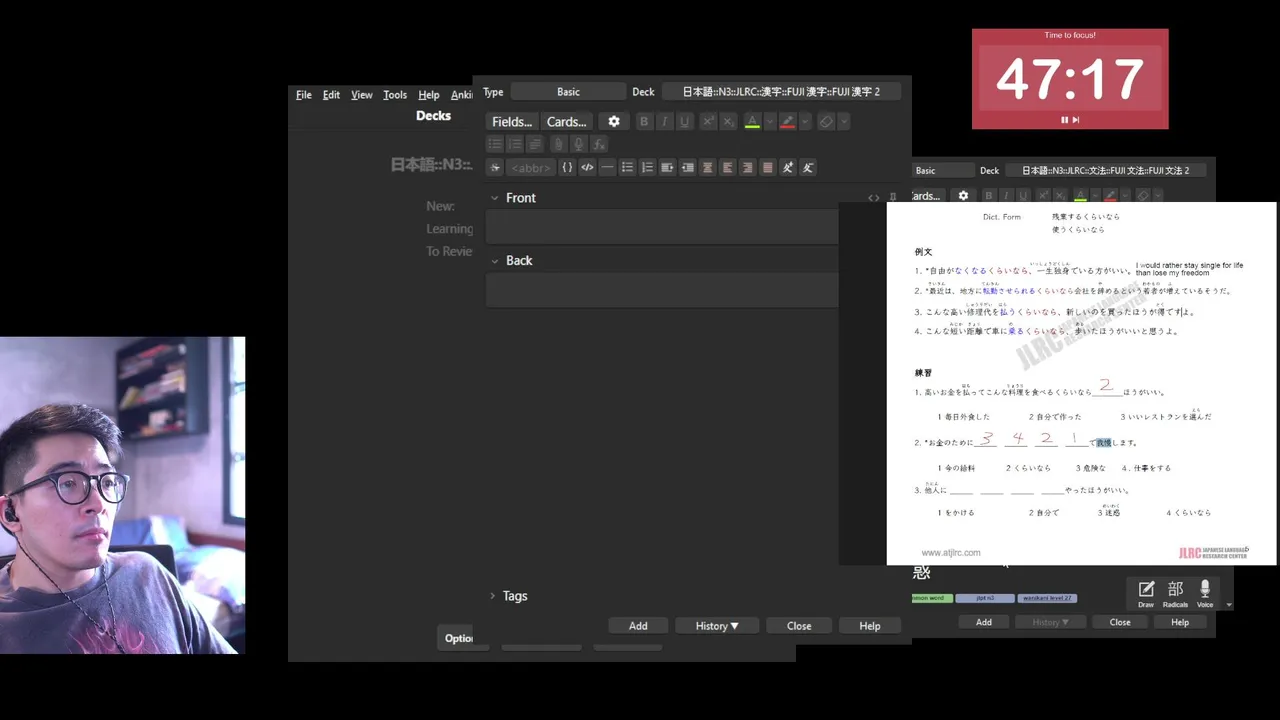Insert unordered list from second toolbar row
This screenshot has height=720, width=1280.
495,144
